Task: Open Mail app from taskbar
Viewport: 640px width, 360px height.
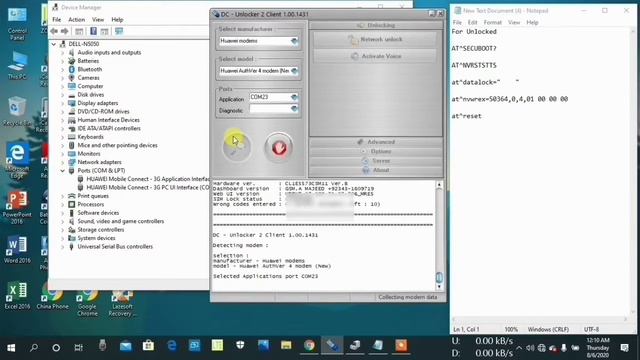Action: tap(126, 347)
